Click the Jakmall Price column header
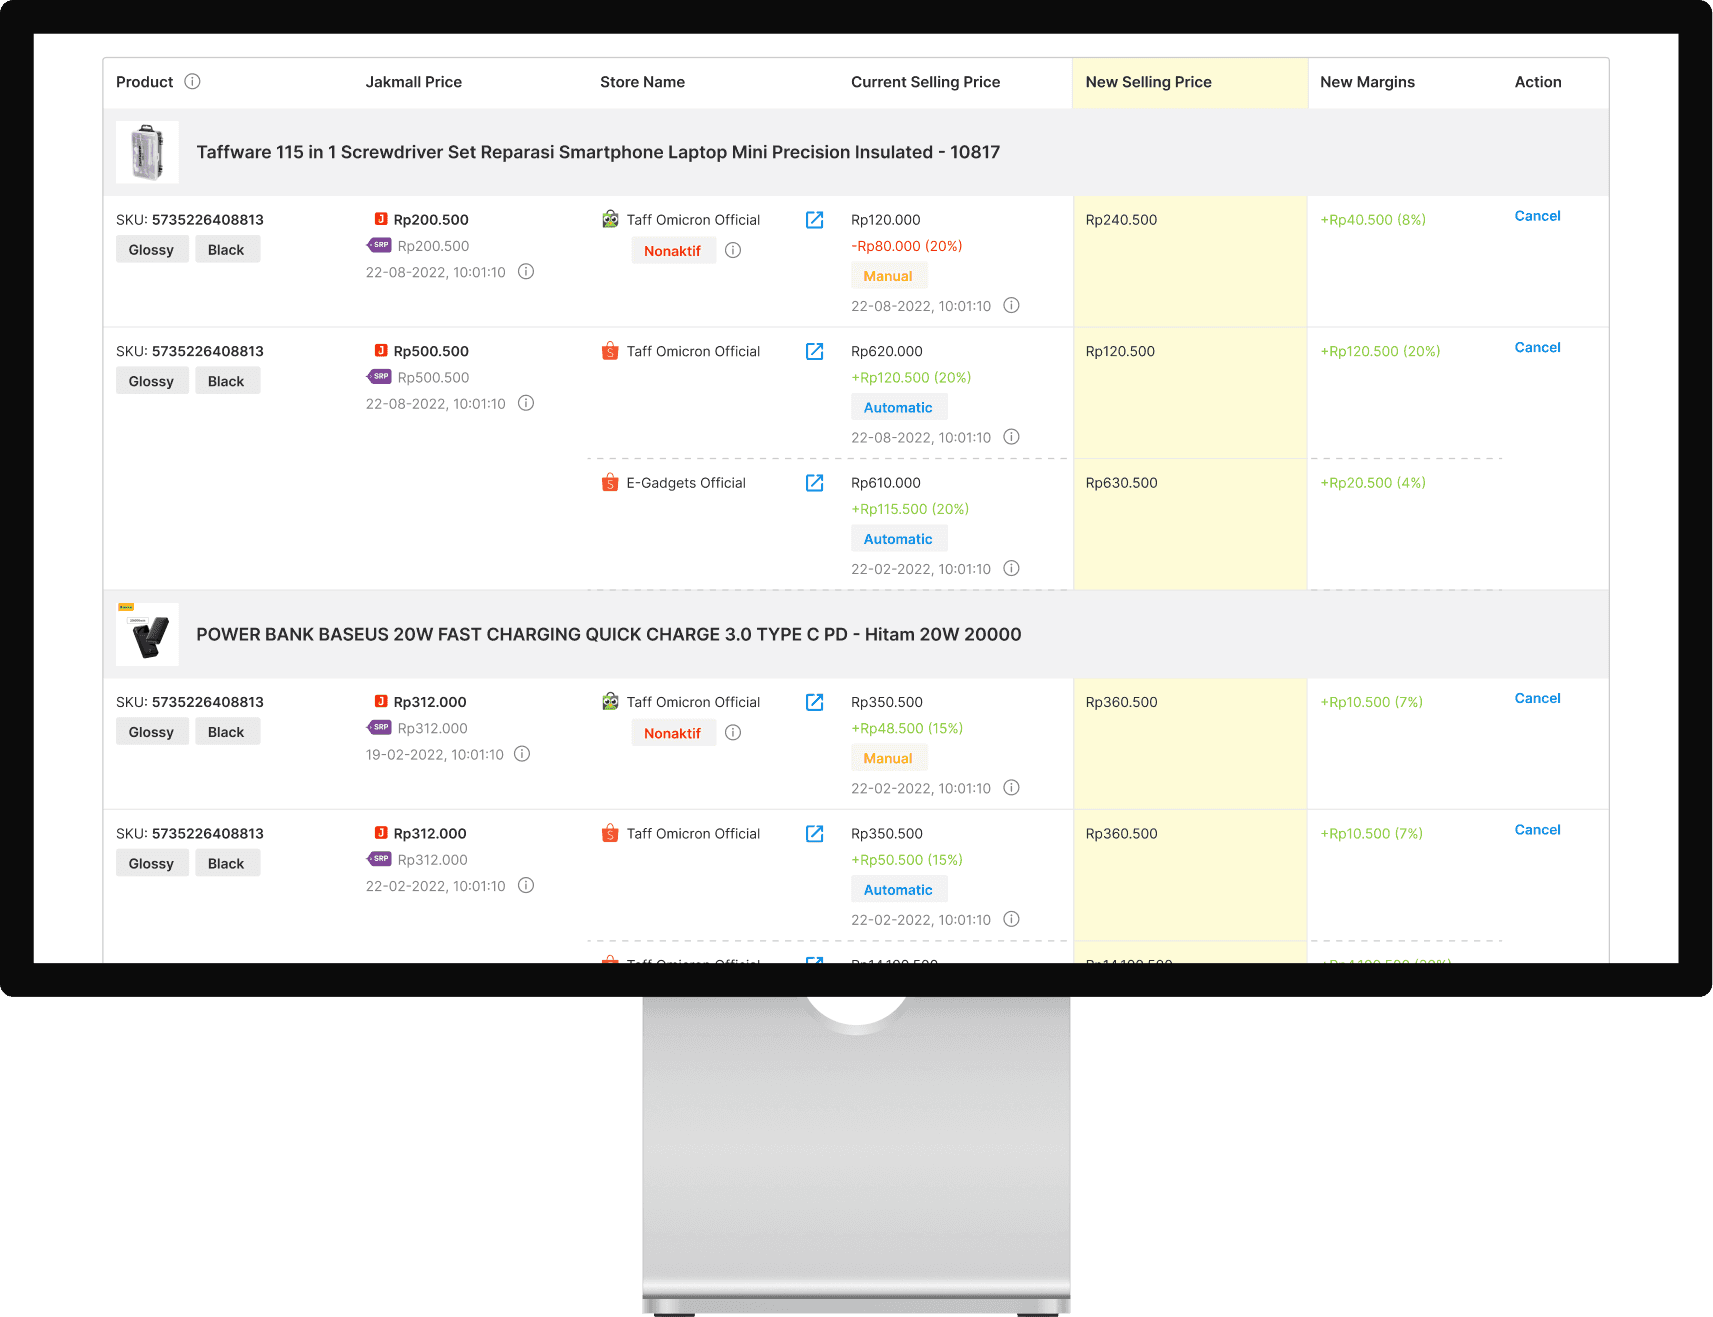 pyautogui.click(x=414, y=82)
